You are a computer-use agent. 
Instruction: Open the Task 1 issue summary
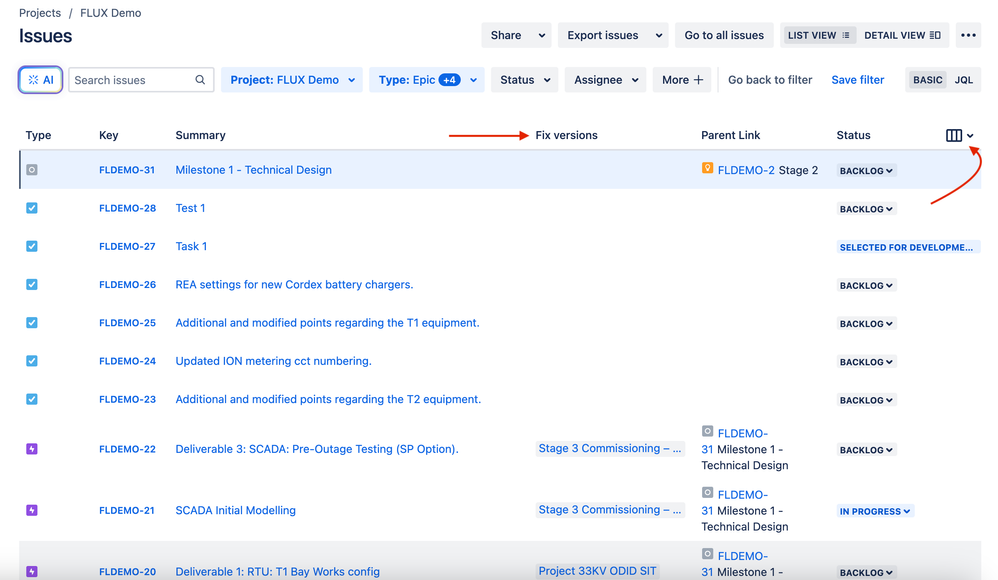(x=191, y=246)
